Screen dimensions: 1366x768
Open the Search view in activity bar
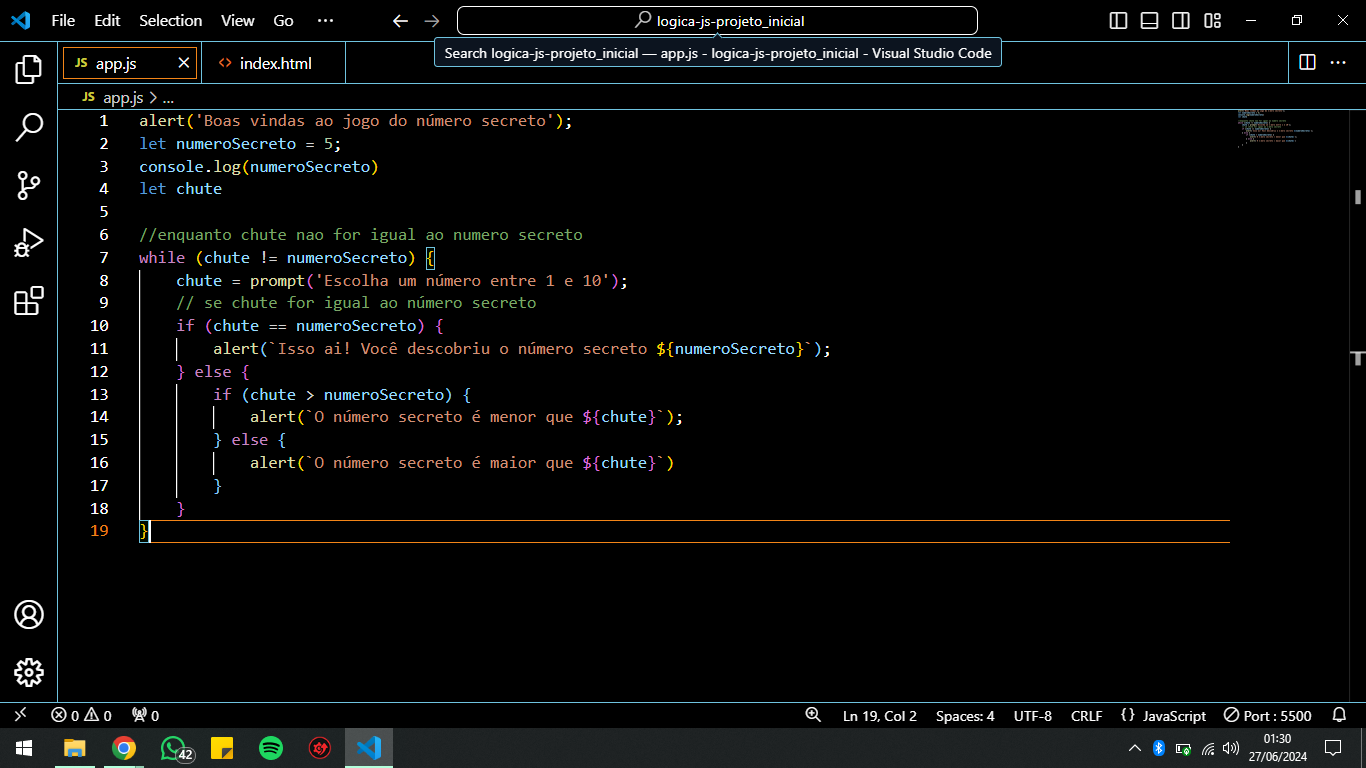[x=28, y=127]
